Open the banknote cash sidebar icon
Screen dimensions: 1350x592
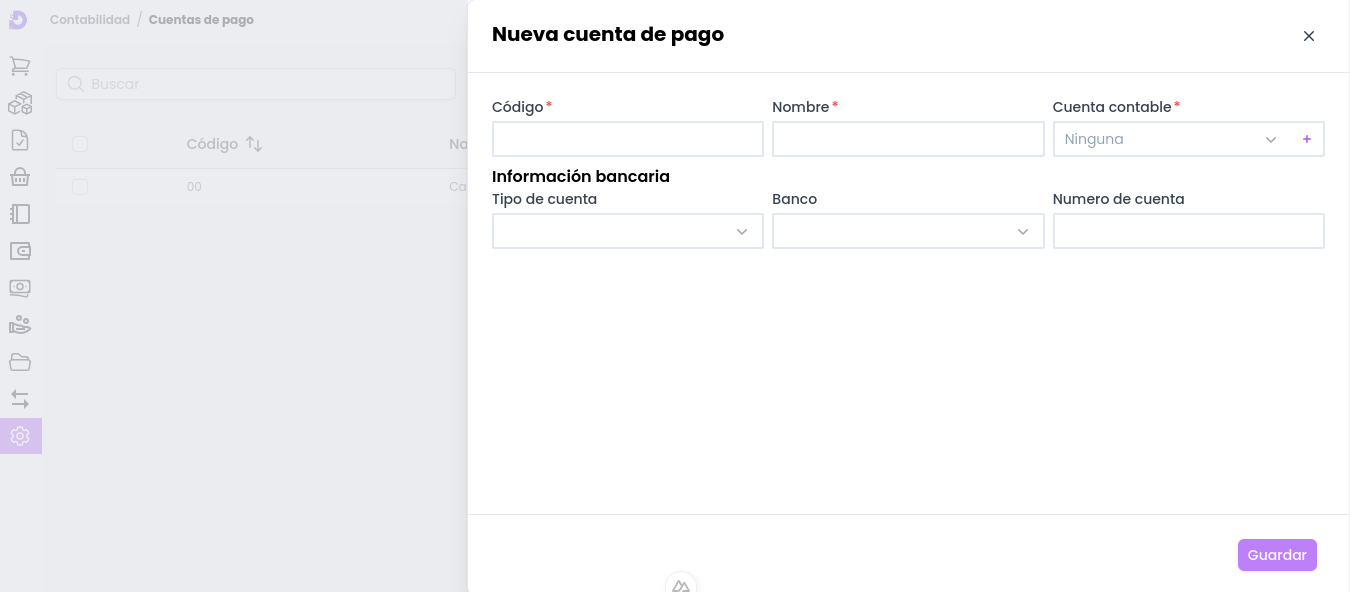20,288
